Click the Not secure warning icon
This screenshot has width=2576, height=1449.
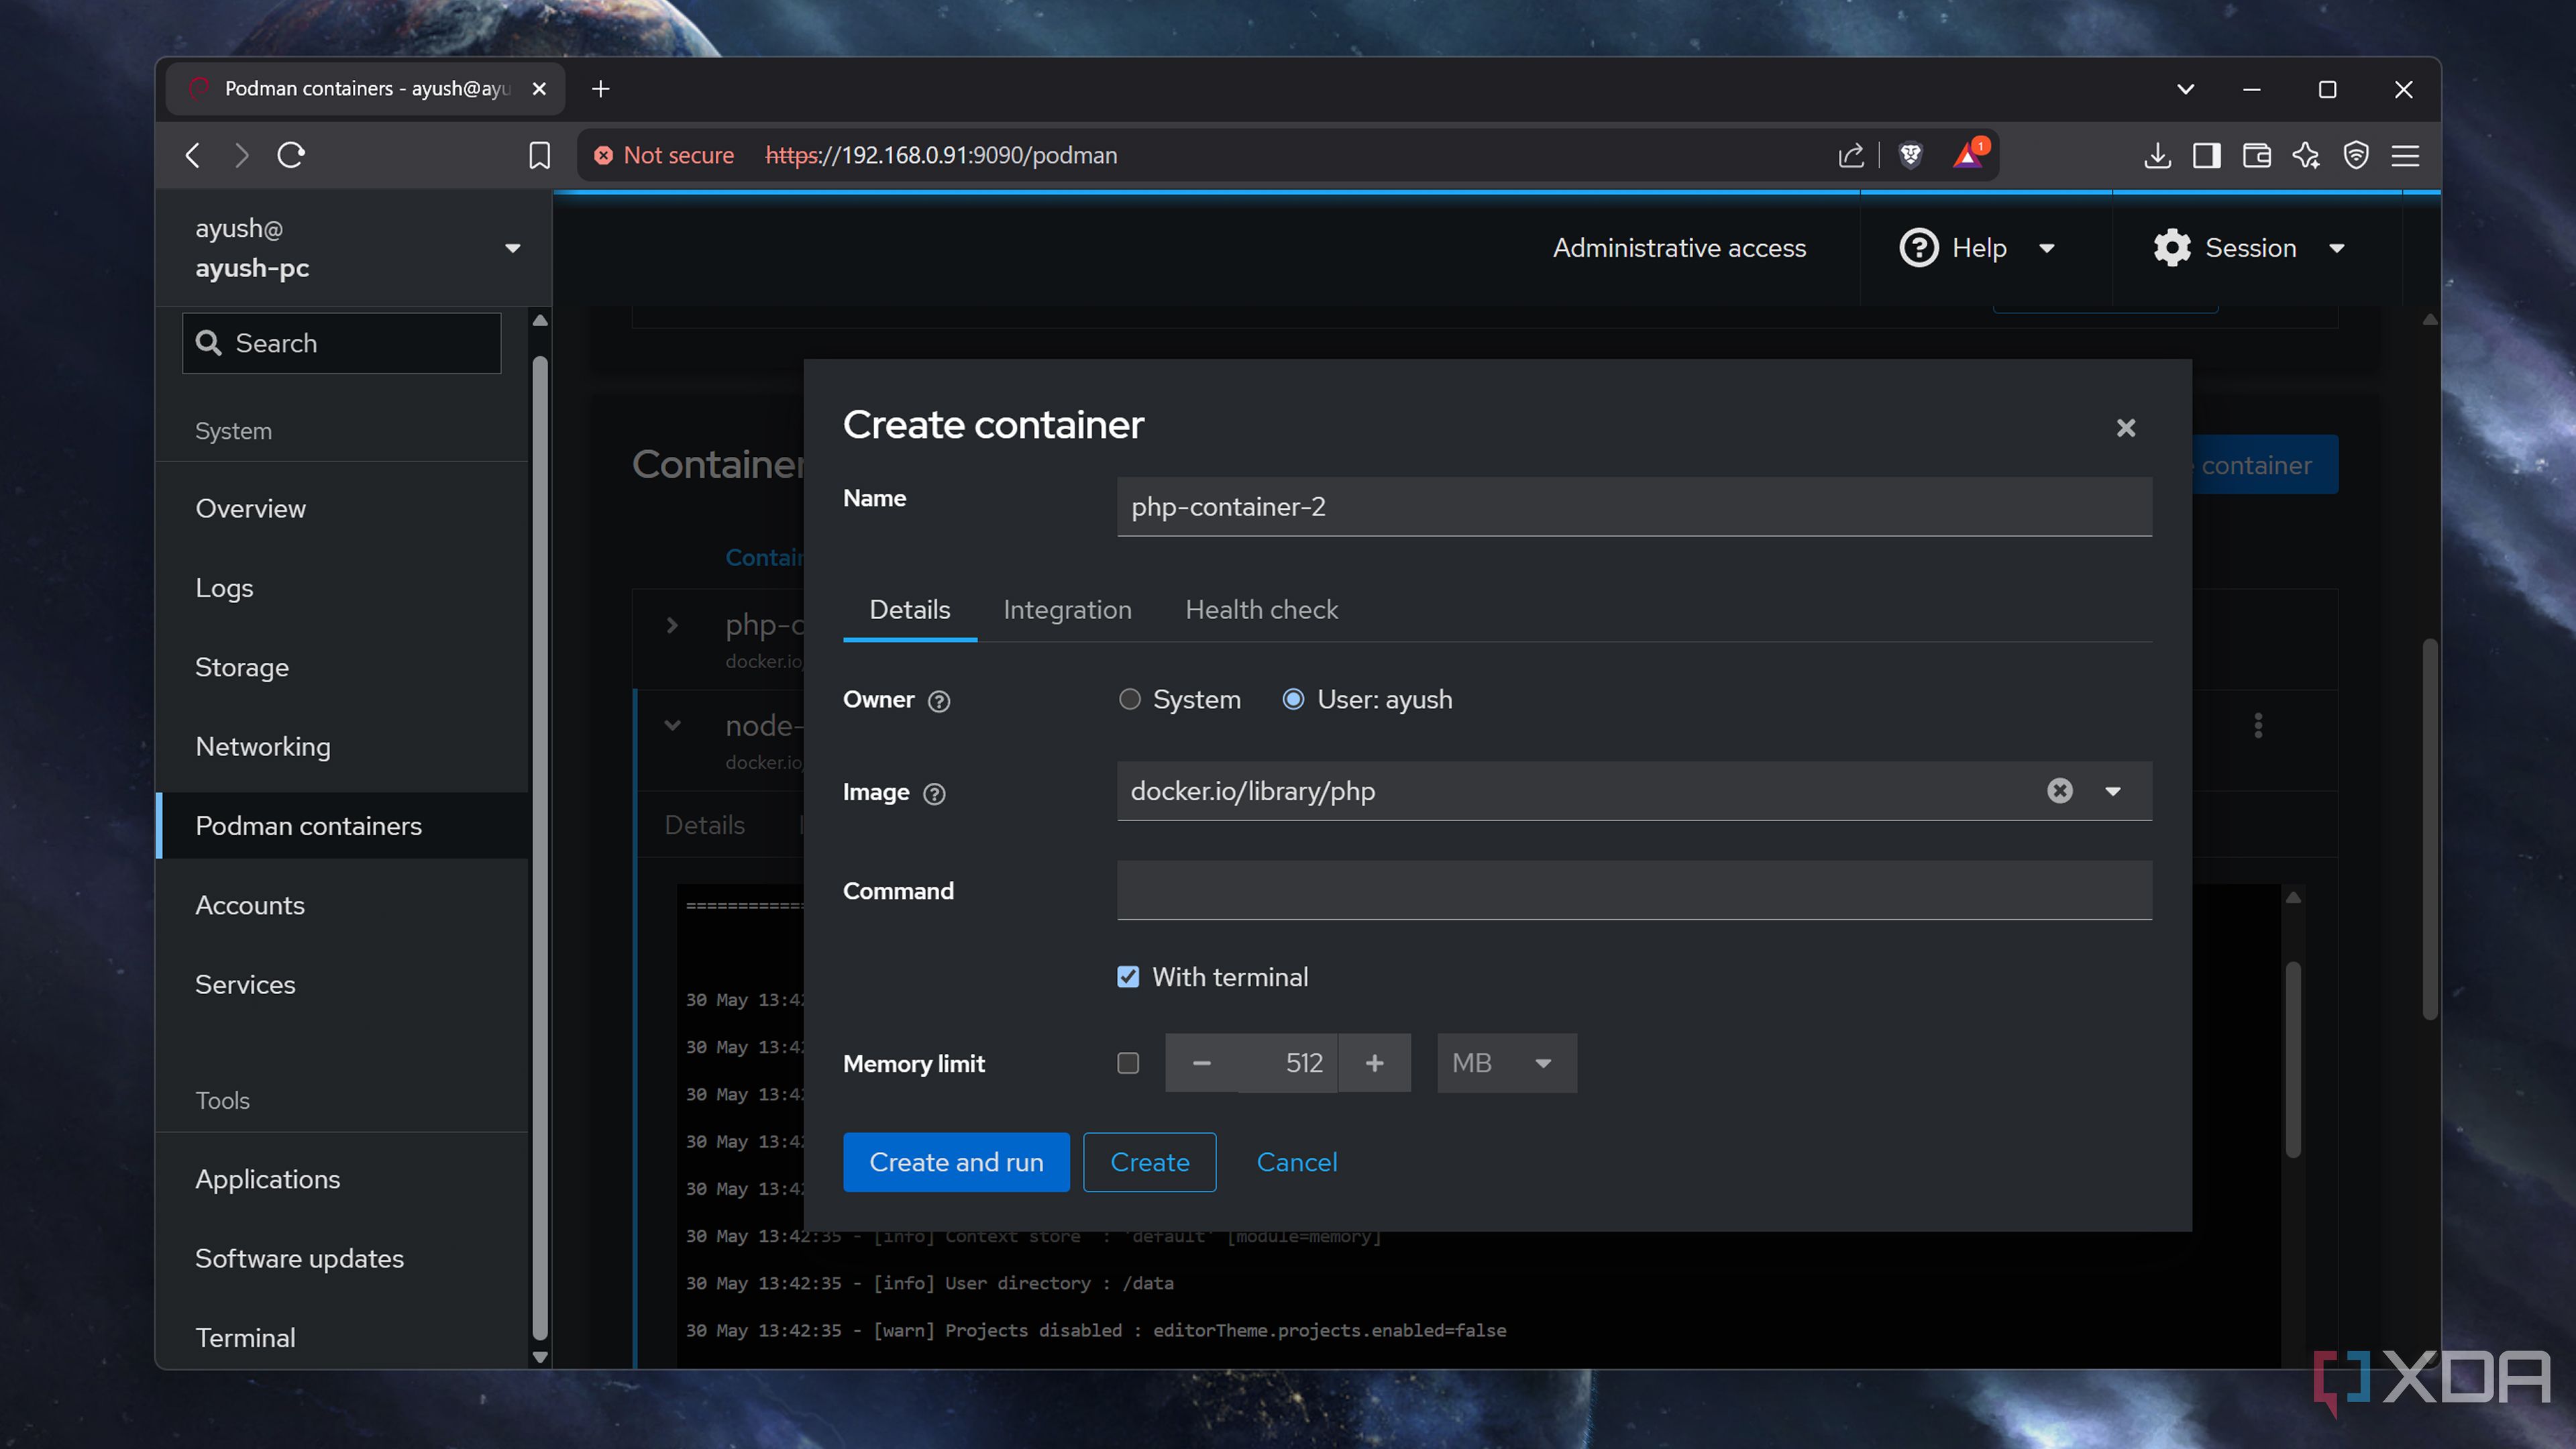603,155
